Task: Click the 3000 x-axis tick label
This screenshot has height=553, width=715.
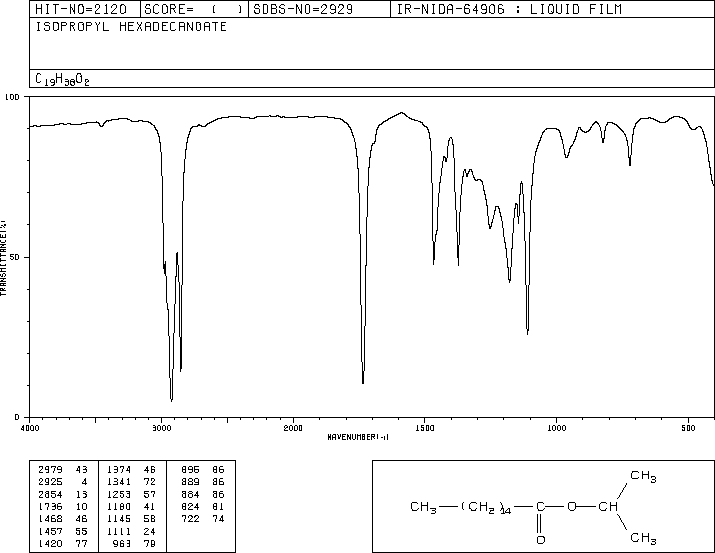Action: click(161, 428)
